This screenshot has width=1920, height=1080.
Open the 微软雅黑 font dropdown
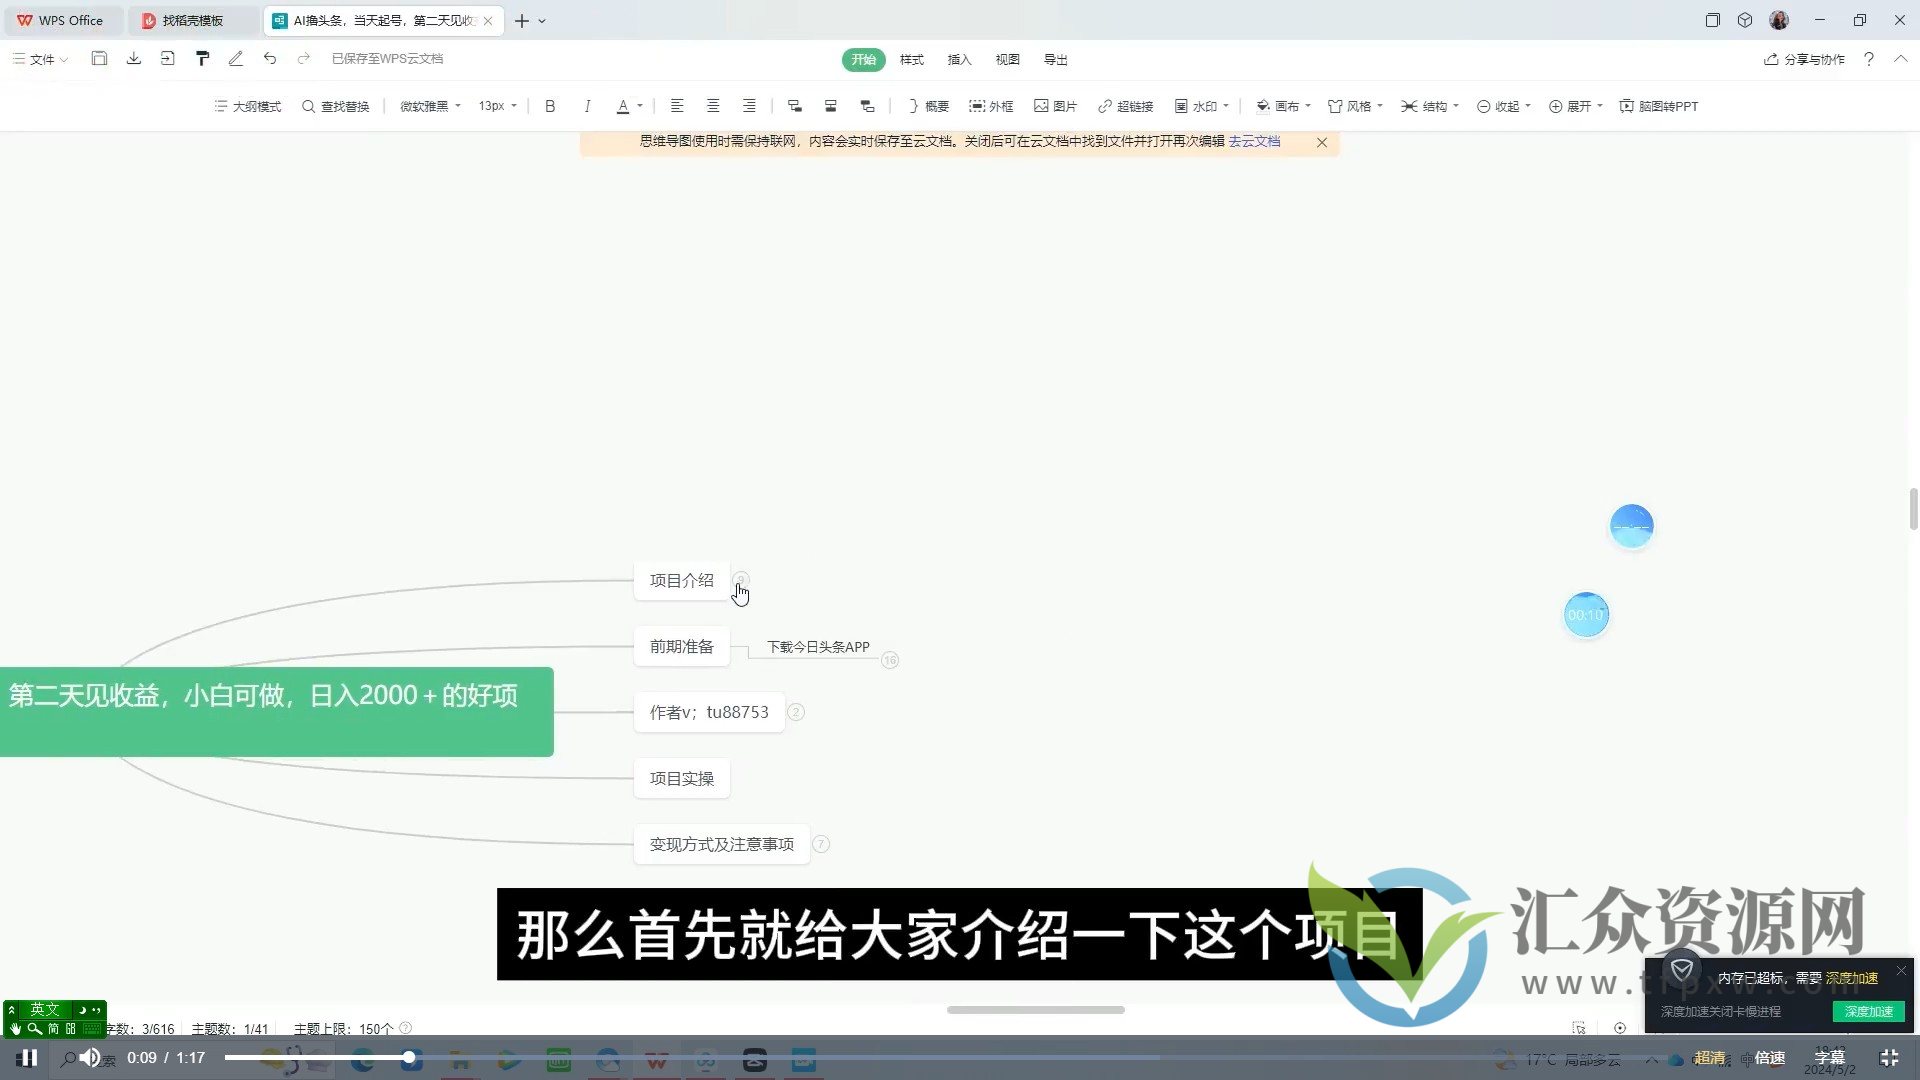tap(430, 106)
